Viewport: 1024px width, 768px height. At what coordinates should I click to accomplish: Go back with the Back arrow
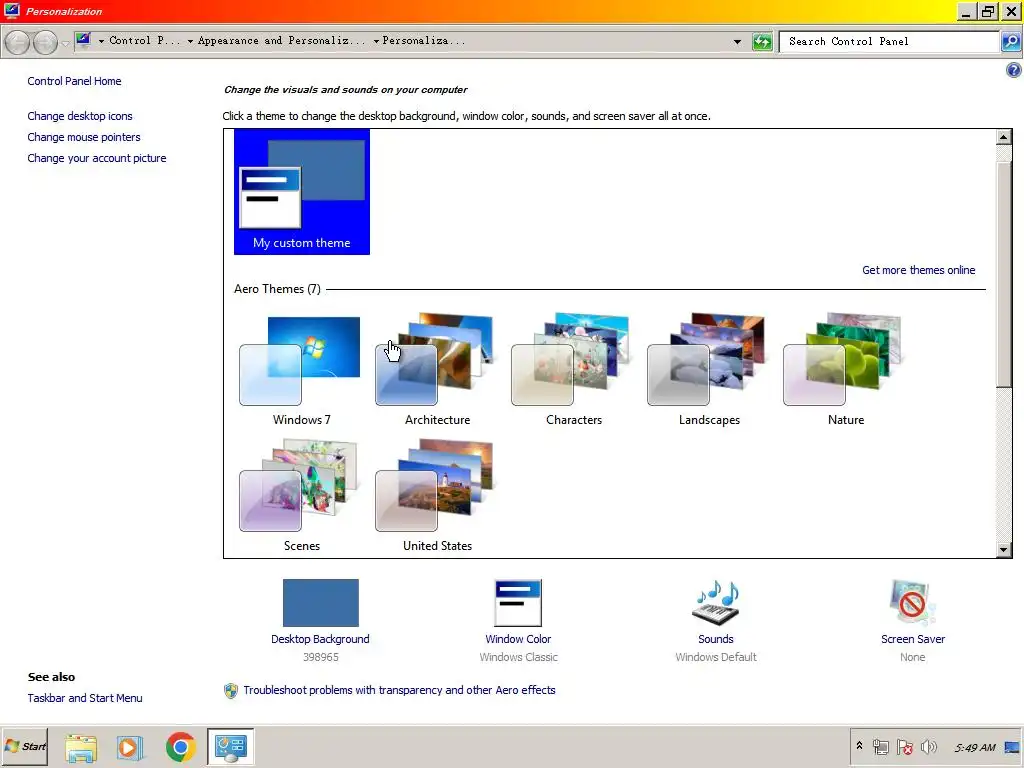click(x=18, y=42)
